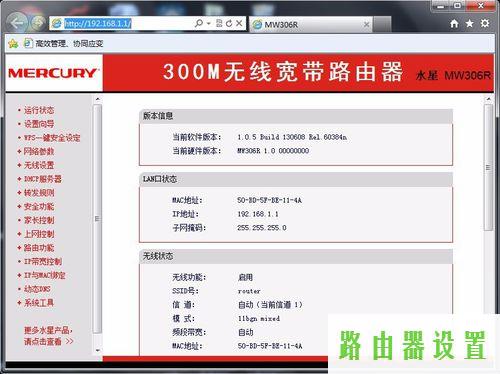The width and height of the screenshot is (500, 374).
Task: Expand 安全功能 in the sidebar
Action: (x=39, y=206)
